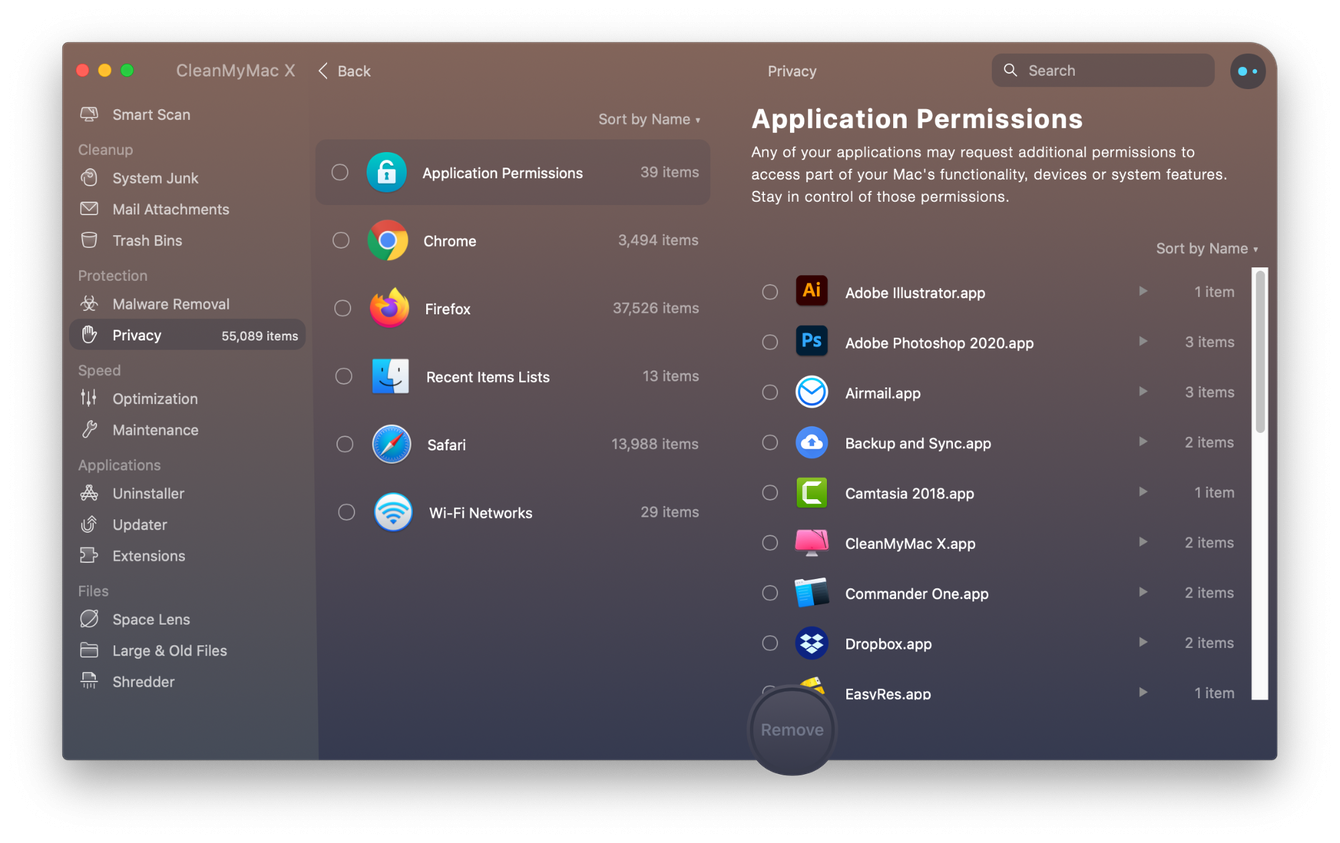Go to Mail Attachments in the sidebar
This screenshot has width=1340, height=843.
tap(188, 209)
